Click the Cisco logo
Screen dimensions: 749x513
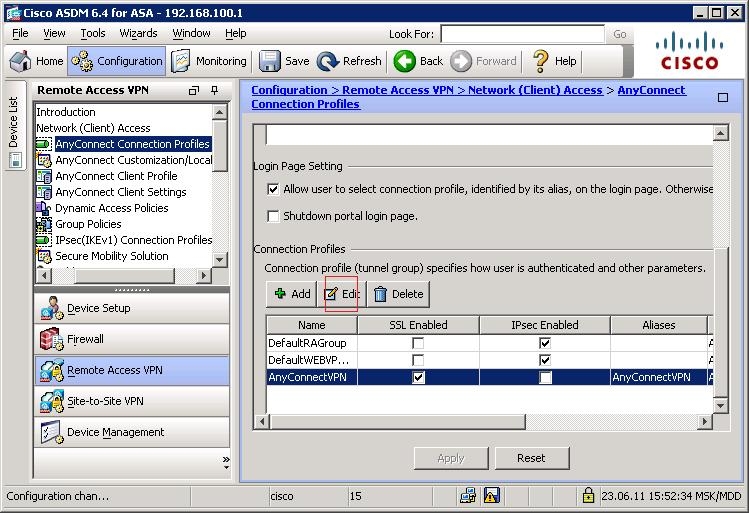689,51
